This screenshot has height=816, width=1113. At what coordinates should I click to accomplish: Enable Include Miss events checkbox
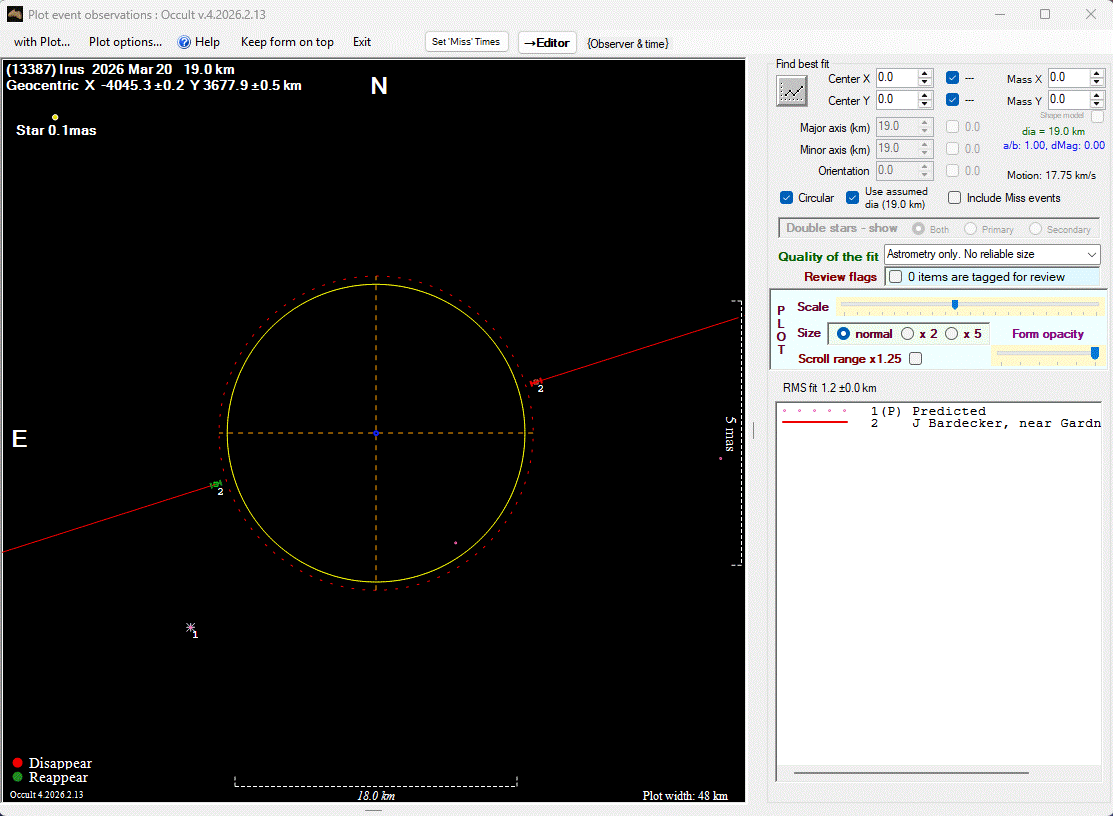pyautogui.click(x=955, y=198)
